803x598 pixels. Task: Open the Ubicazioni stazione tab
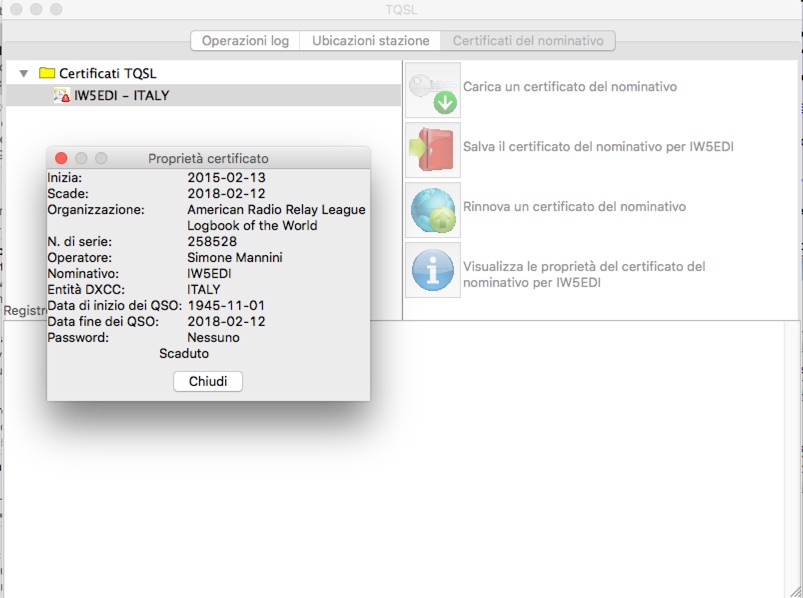(x=370, y=41)
